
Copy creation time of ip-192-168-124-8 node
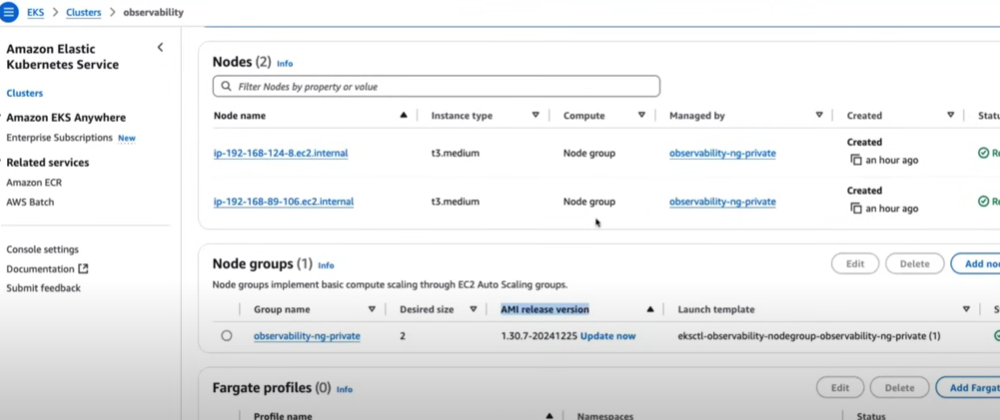pos(856,160)
